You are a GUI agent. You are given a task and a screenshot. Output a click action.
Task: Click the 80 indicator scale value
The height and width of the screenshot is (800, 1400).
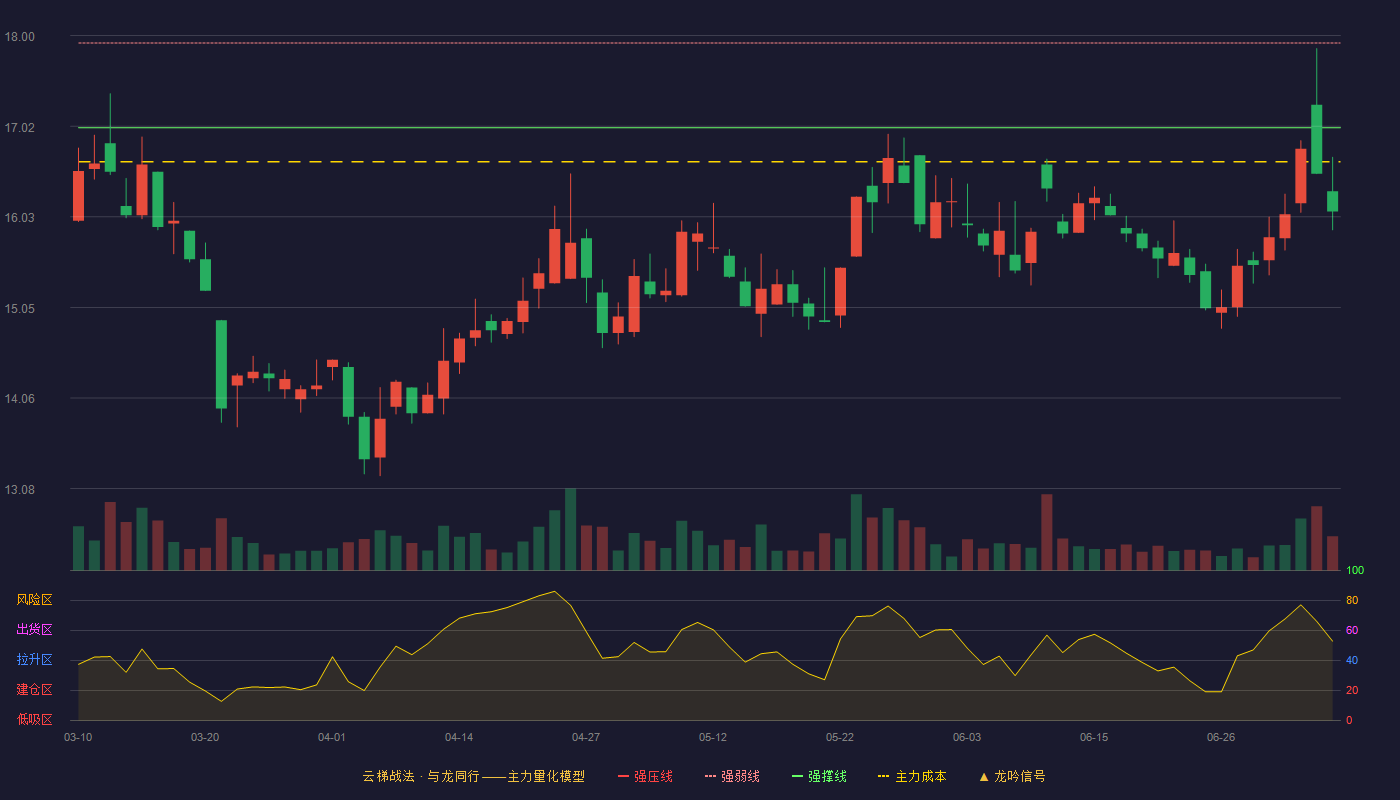(1352, 600)
